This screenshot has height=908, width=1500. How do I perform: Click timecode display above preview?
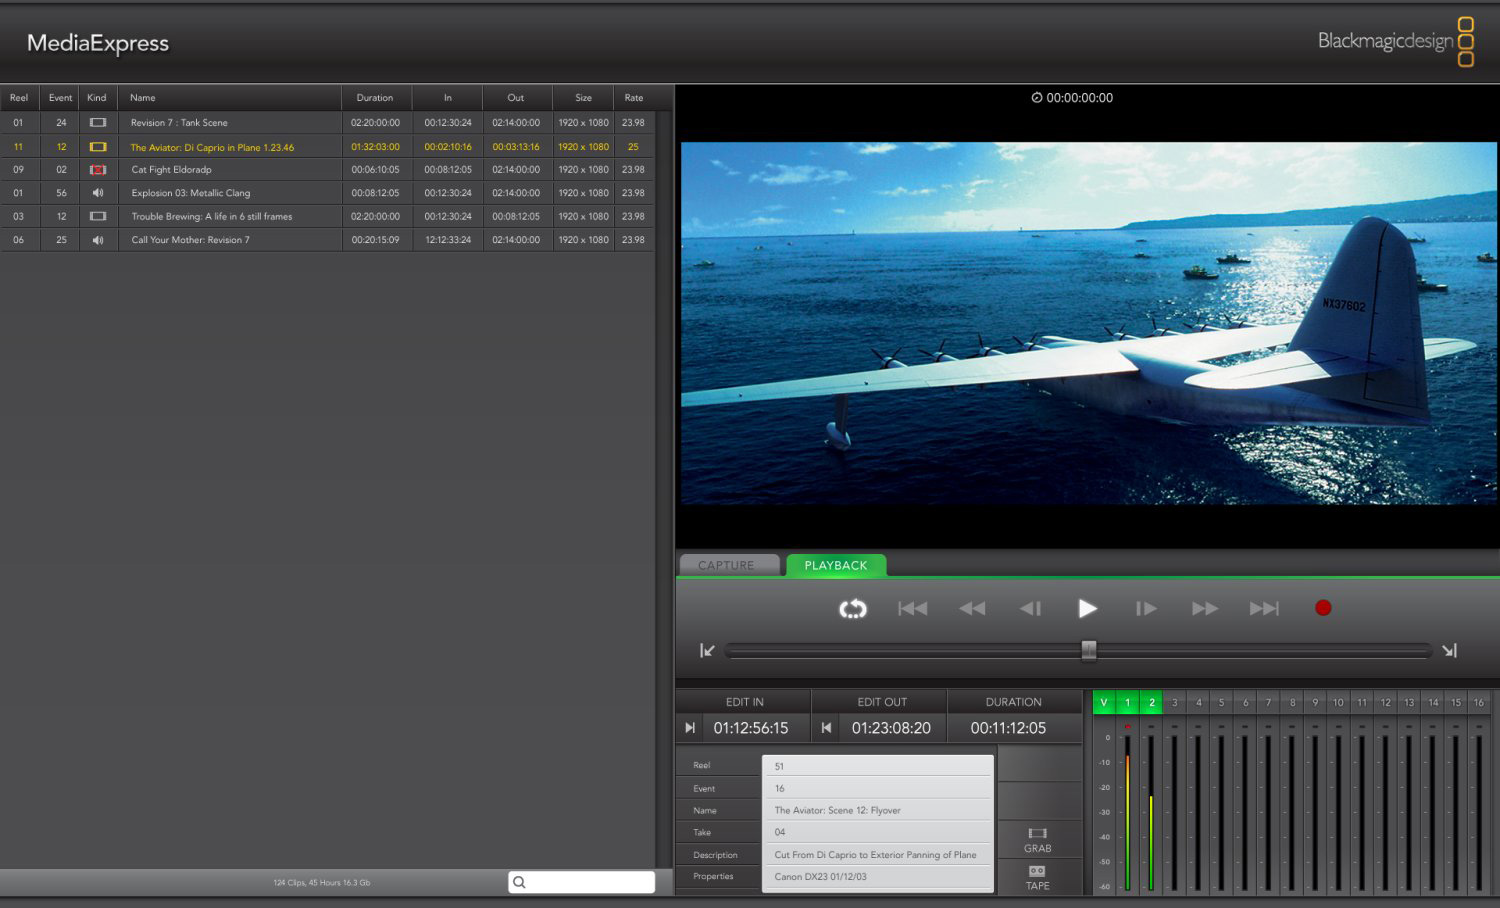(x=1072, y=98)
